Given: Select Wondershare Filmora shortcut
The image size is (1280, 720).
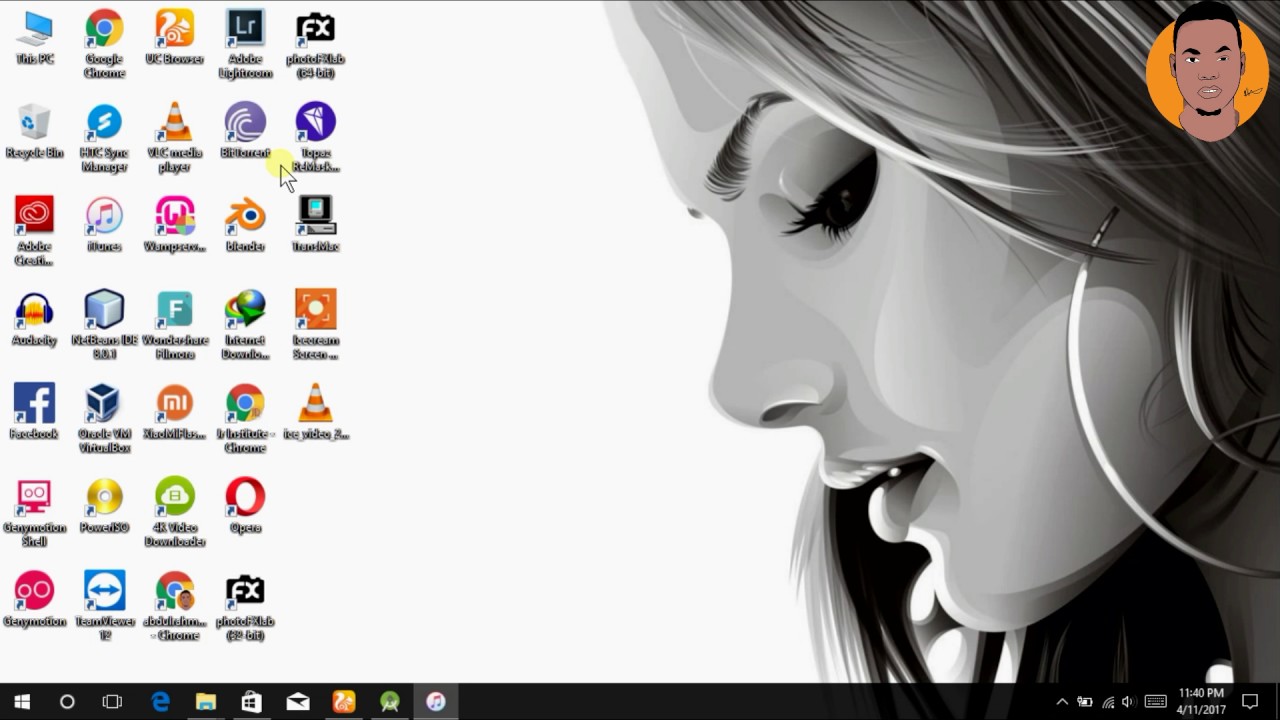Looking at the screenshot, I should (175, 325).
